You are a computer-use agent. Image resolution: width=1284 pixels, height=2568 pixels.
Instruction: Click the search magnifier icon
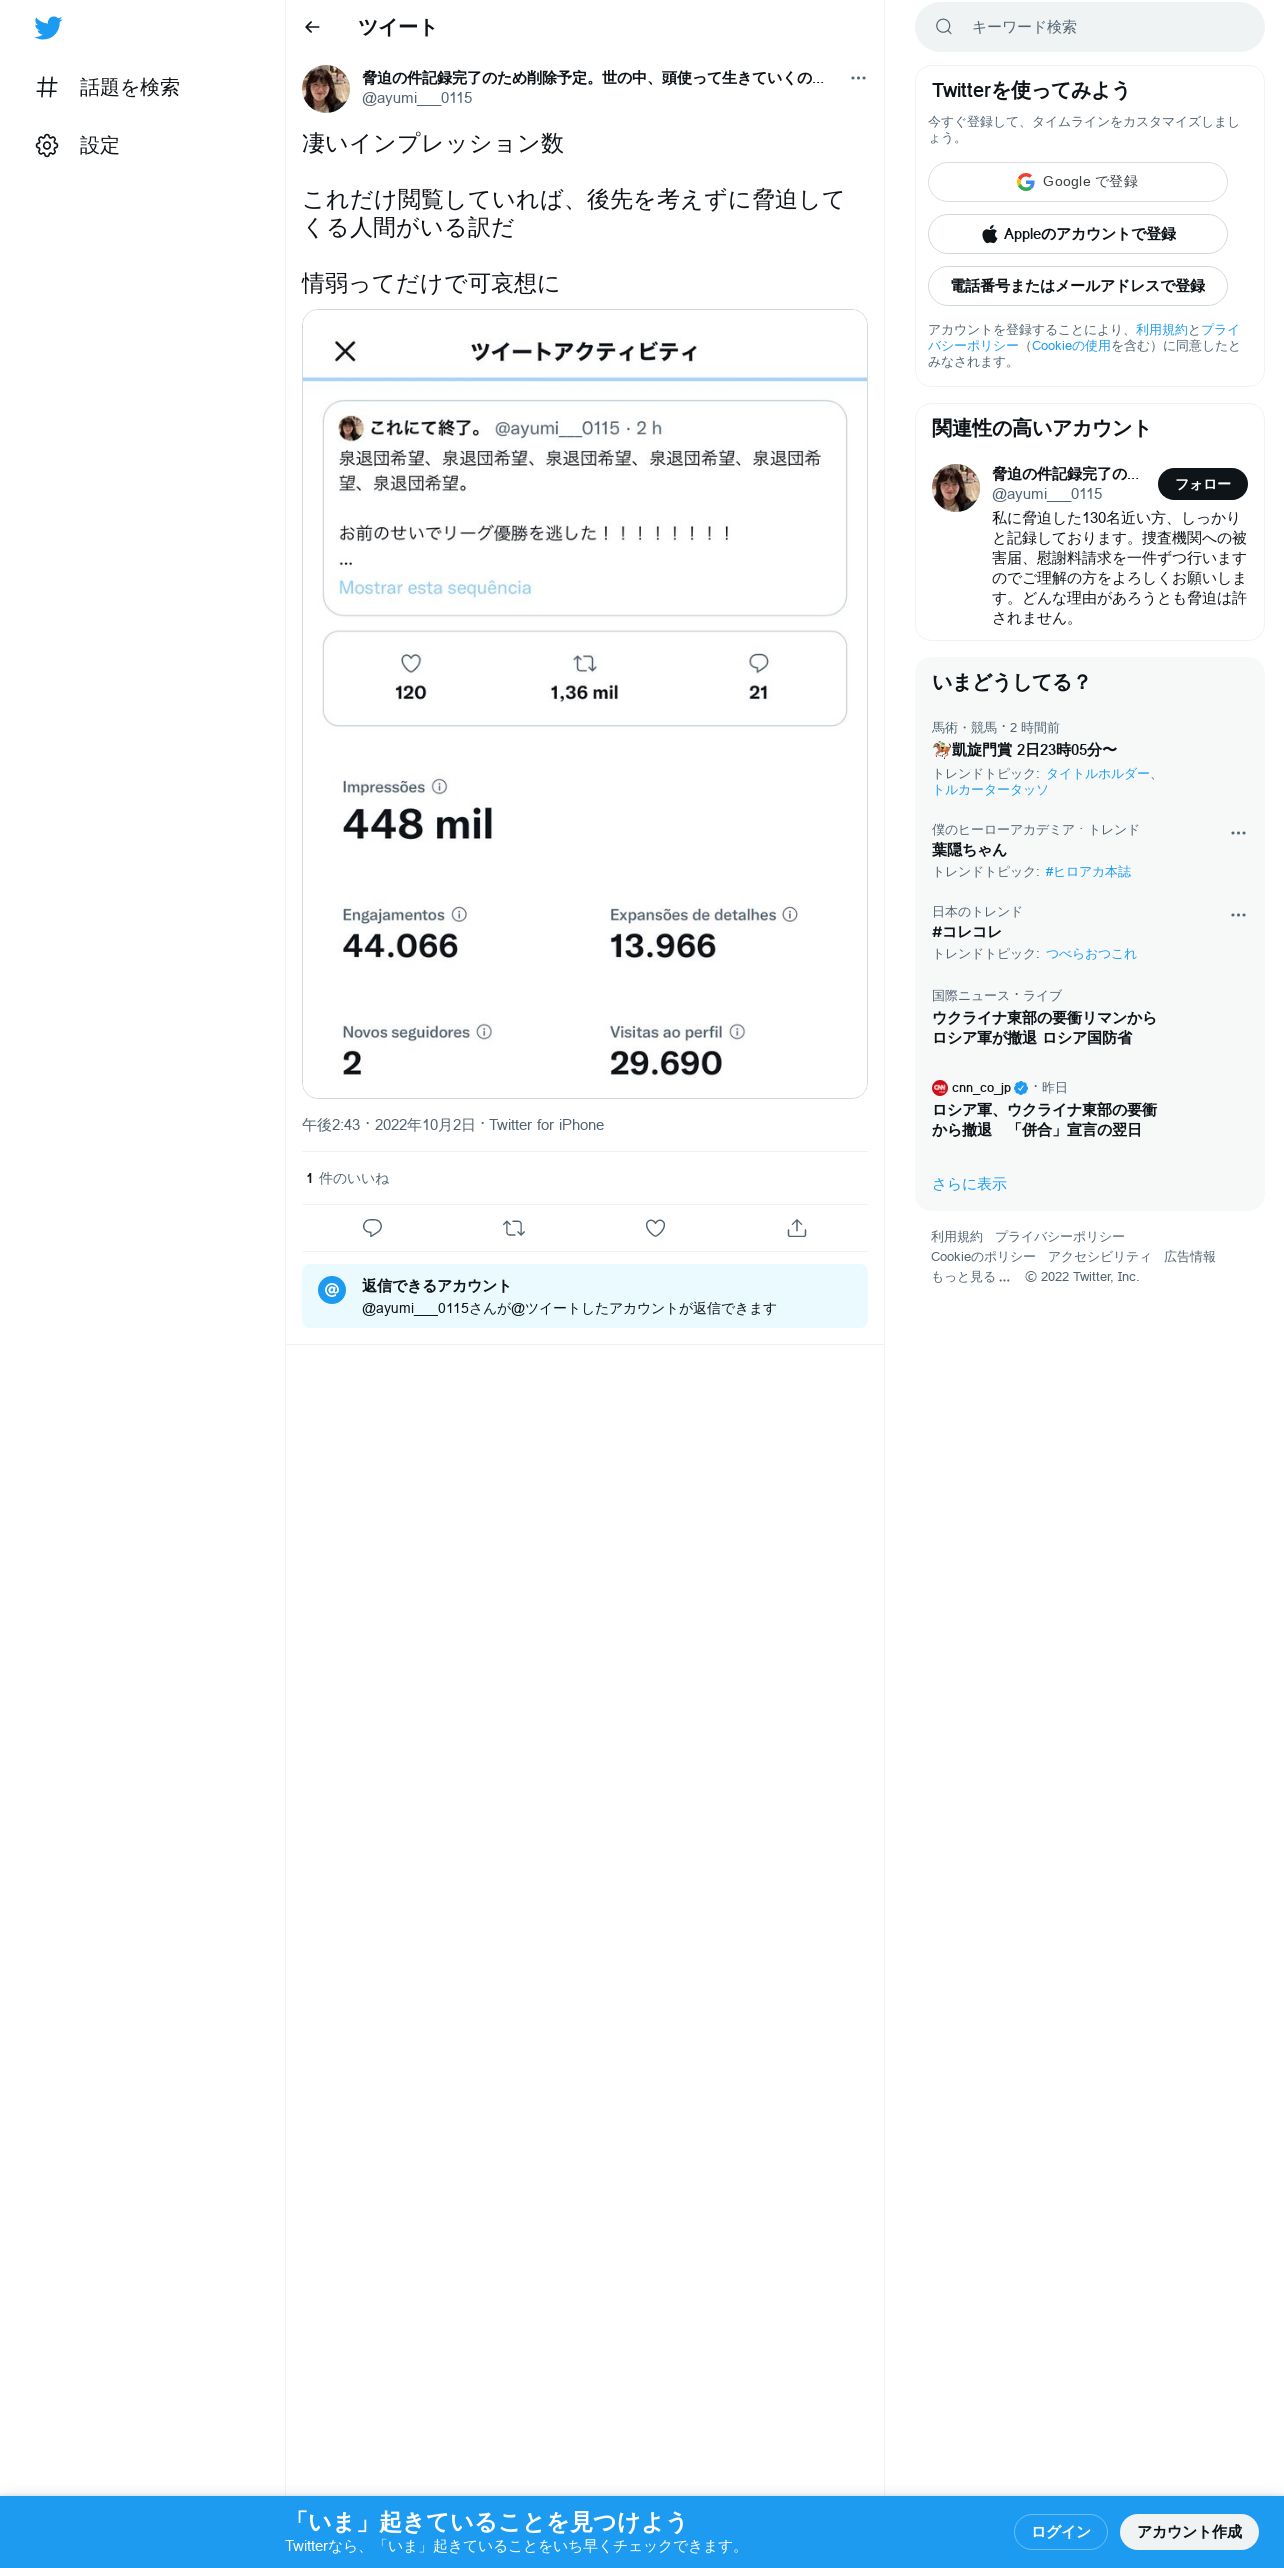(x=944, y=27)
